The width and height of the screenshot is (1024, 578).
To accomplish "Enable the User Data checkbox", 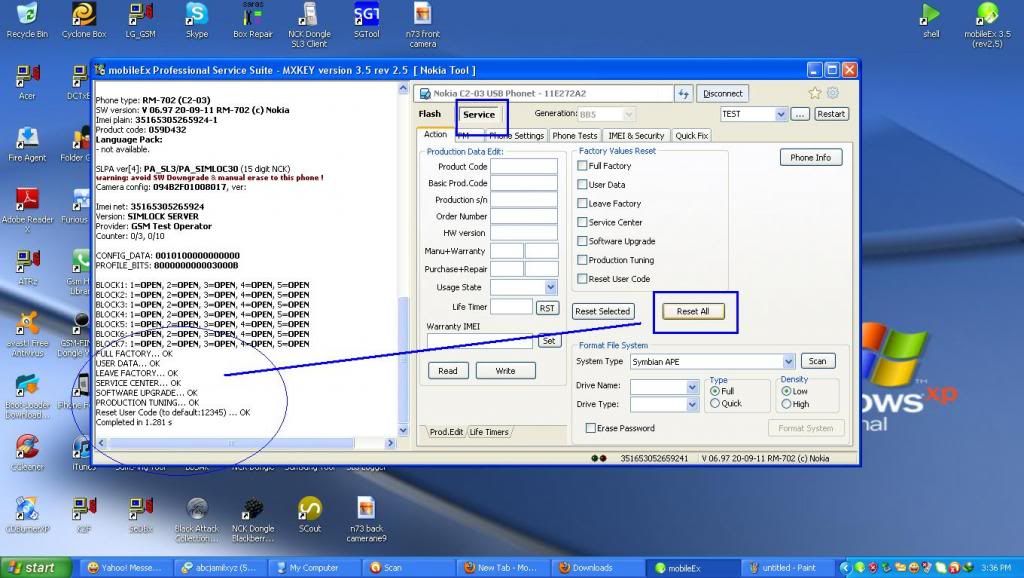I will [582, 185].
